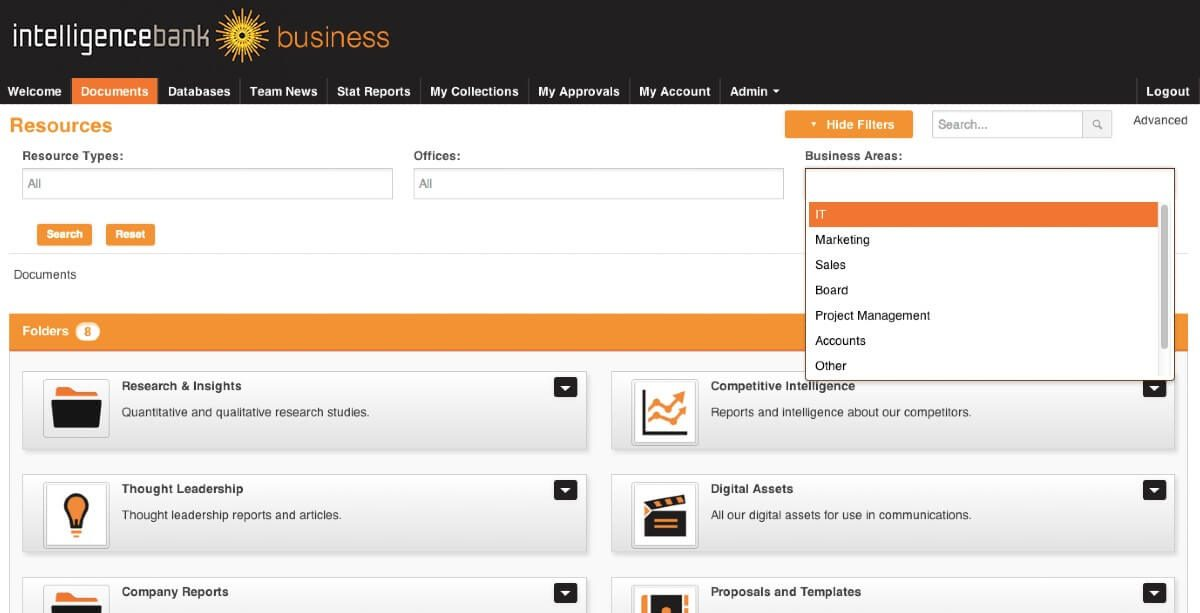Expand Digital Assets options arrow
This screenshot has width=1200, height=613.
pyautogui.click(x=1155, y=490)
